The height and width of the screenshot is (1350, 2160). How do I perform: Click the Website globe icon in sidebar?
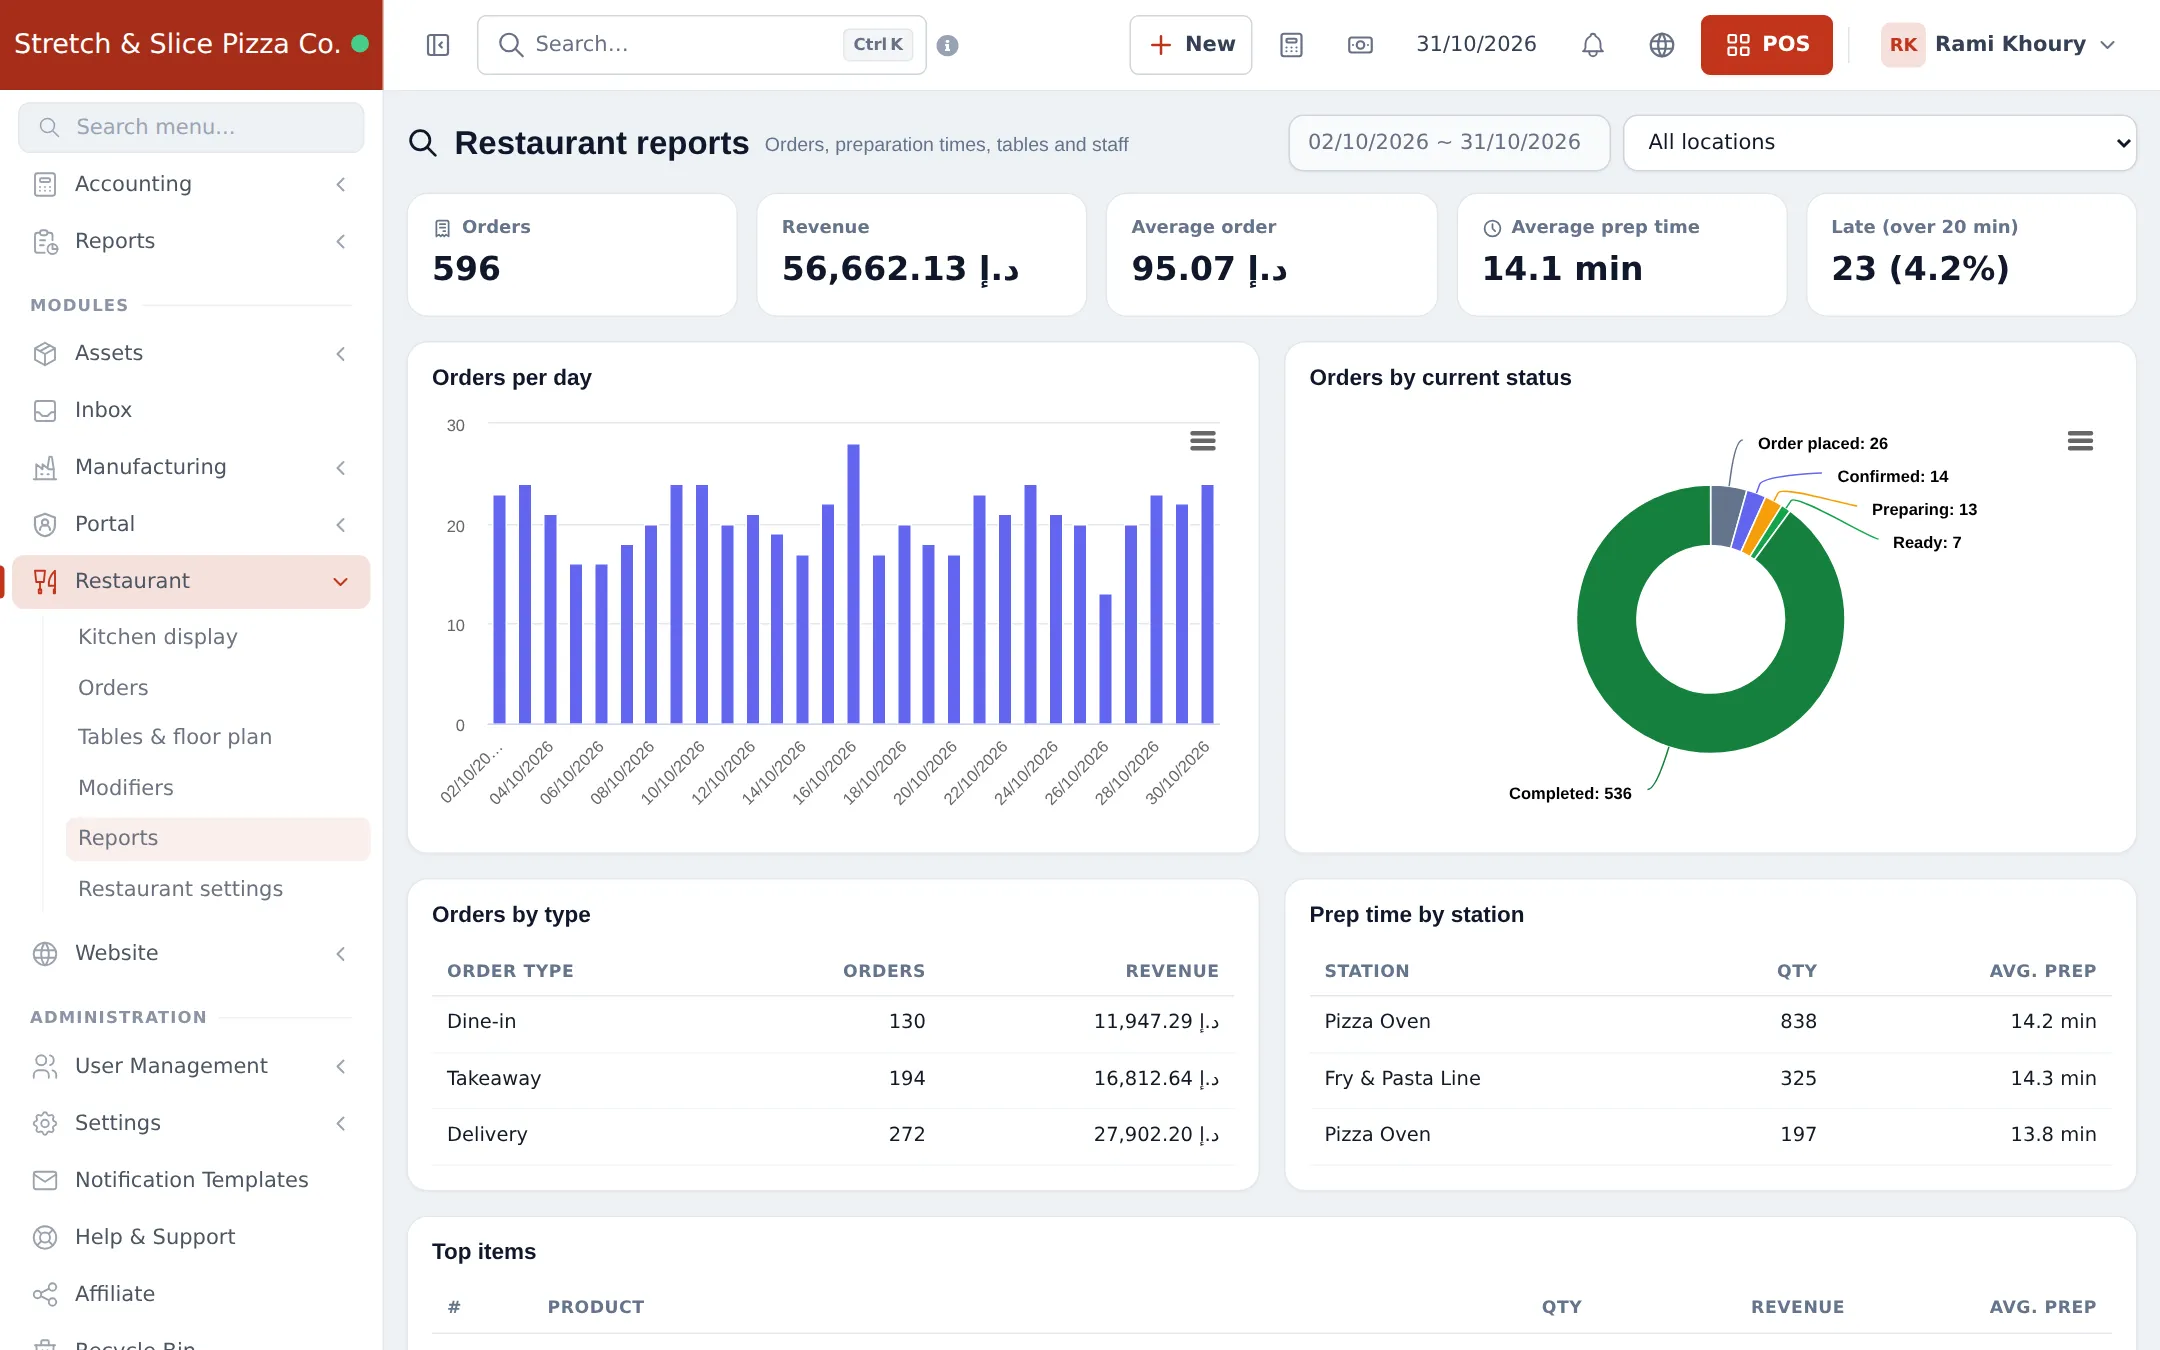coord(45,953)
